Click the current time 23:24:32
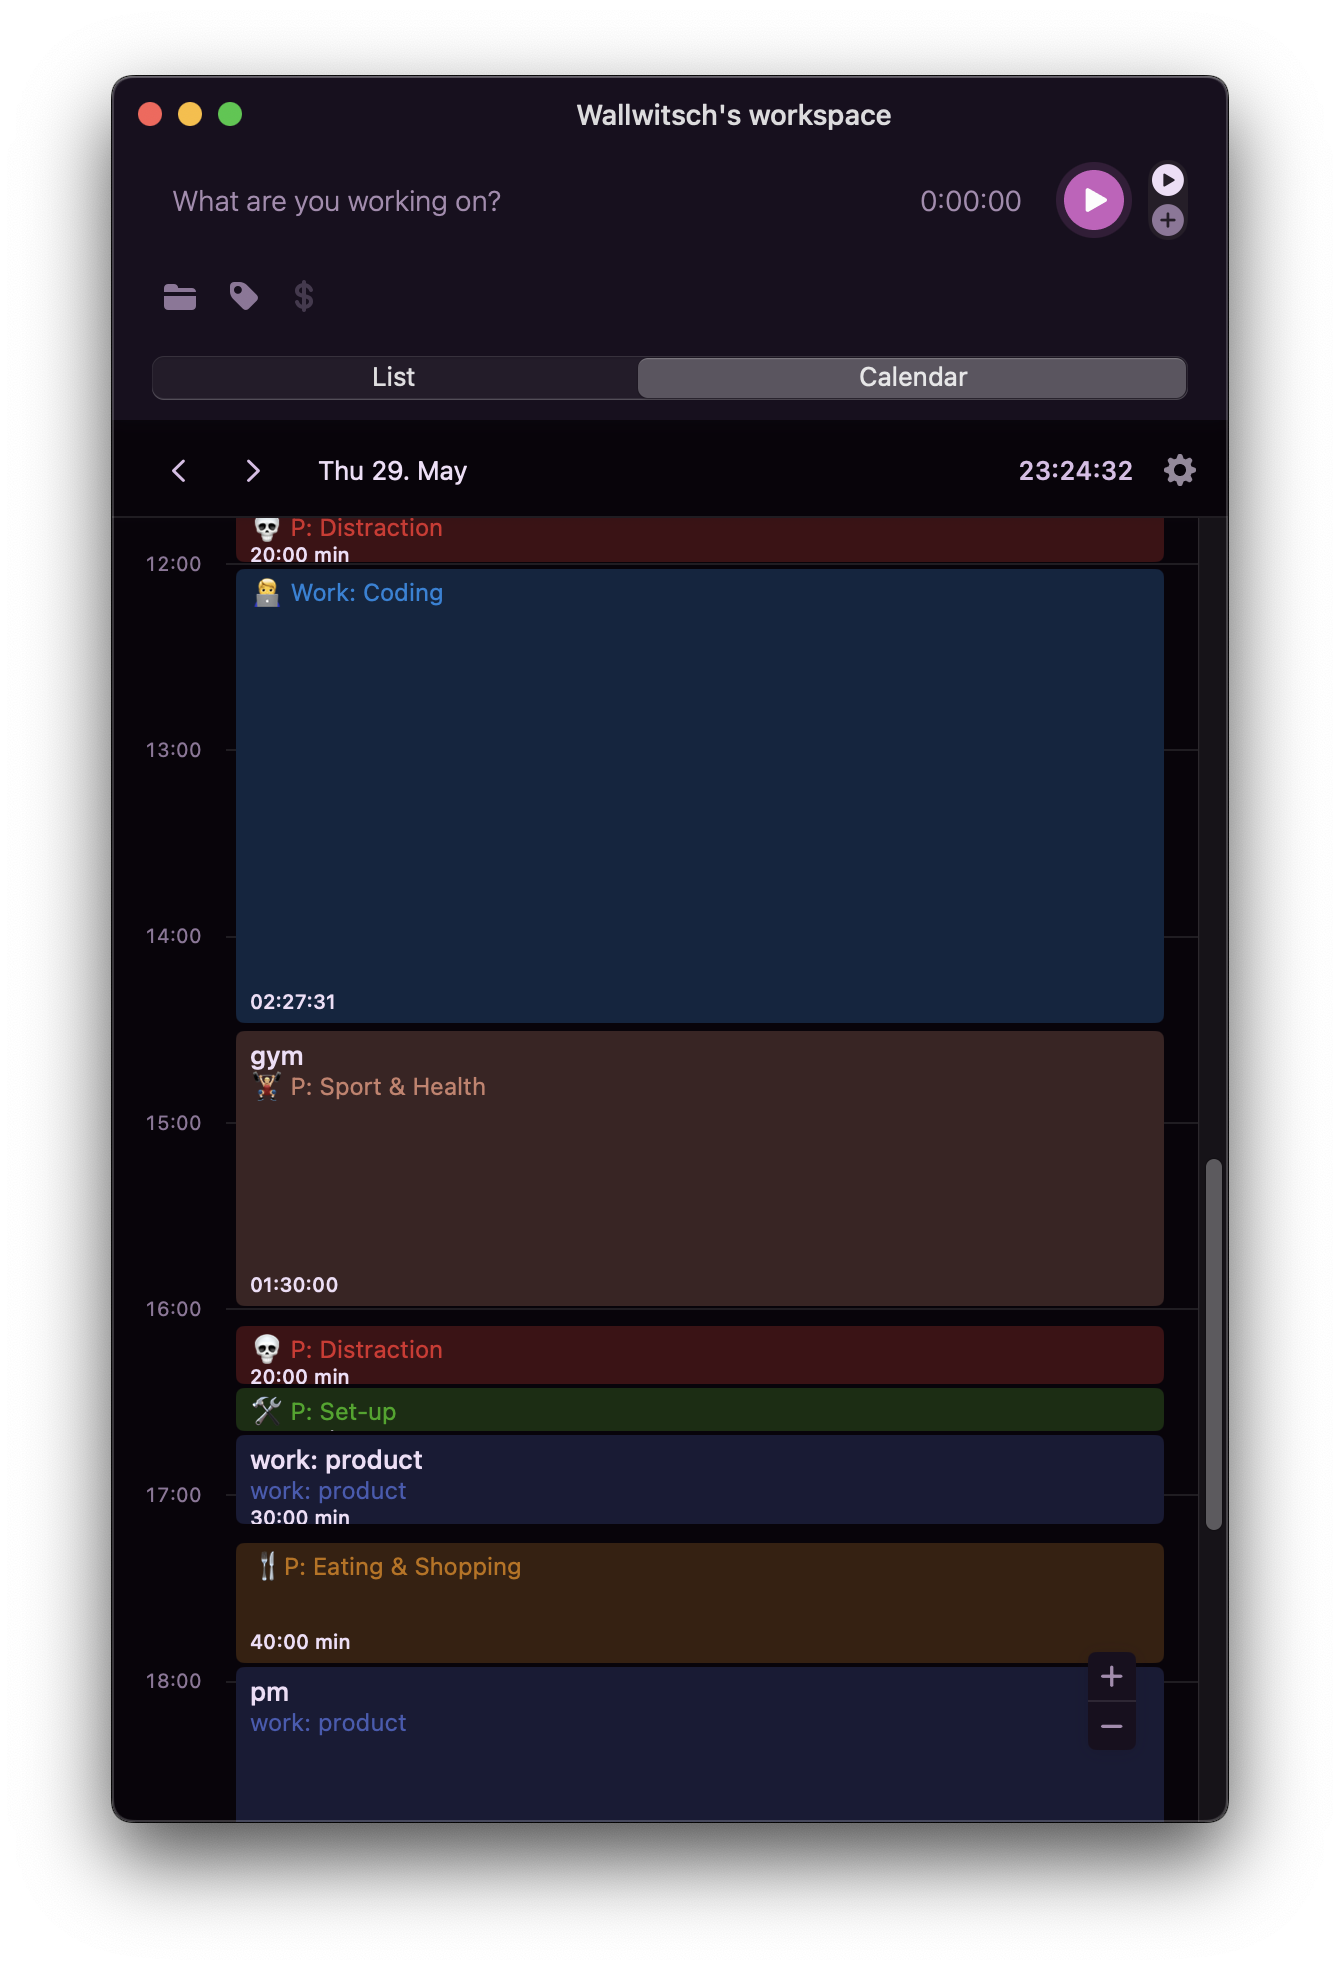Viewport: 1340px width, 1970px height. (1075, 470)
